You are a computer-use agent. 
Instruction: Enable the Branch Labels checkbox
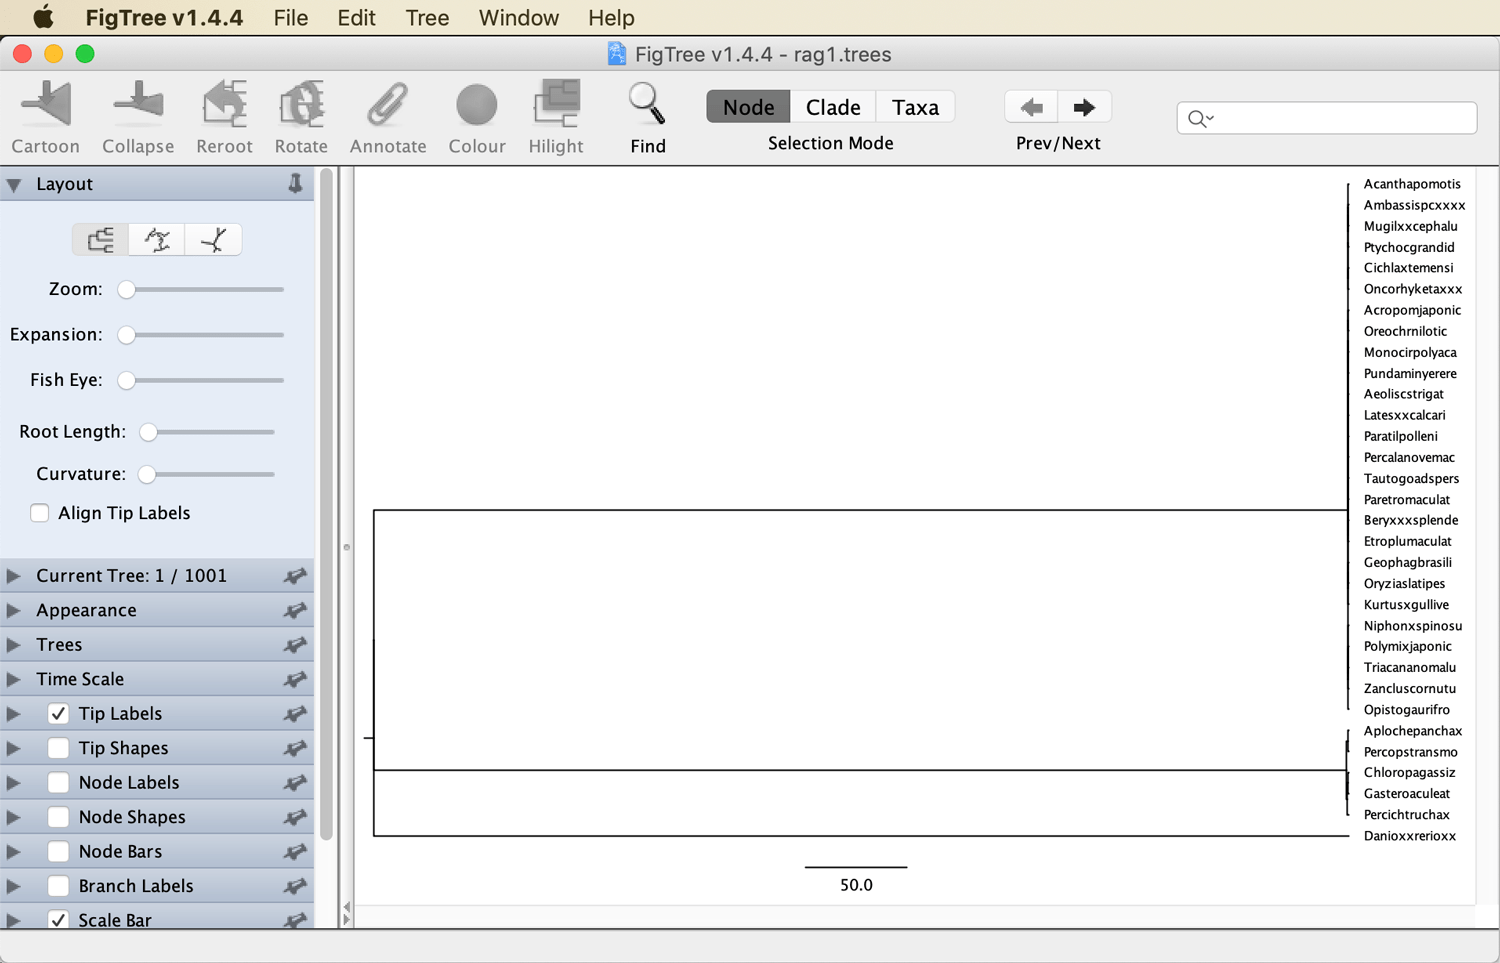tap(58, 886)
